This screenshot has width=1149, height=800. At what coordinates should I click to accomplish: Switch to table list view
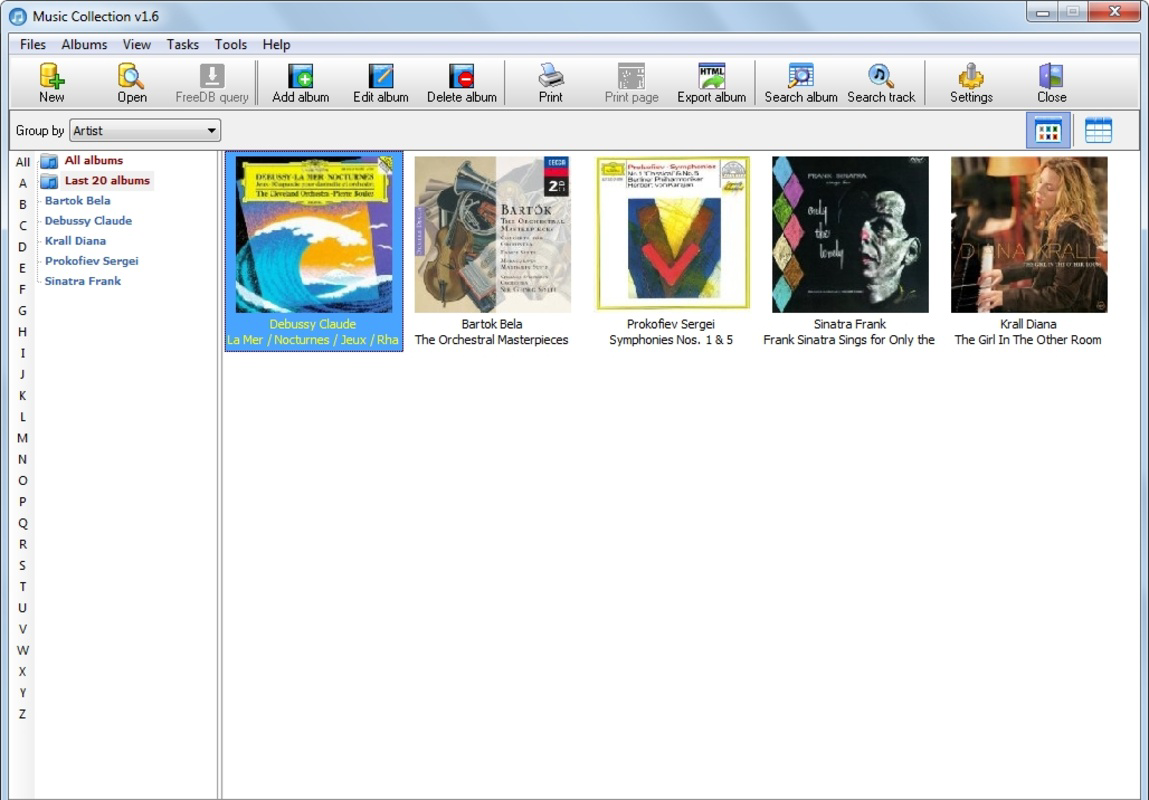point(1098,131)
